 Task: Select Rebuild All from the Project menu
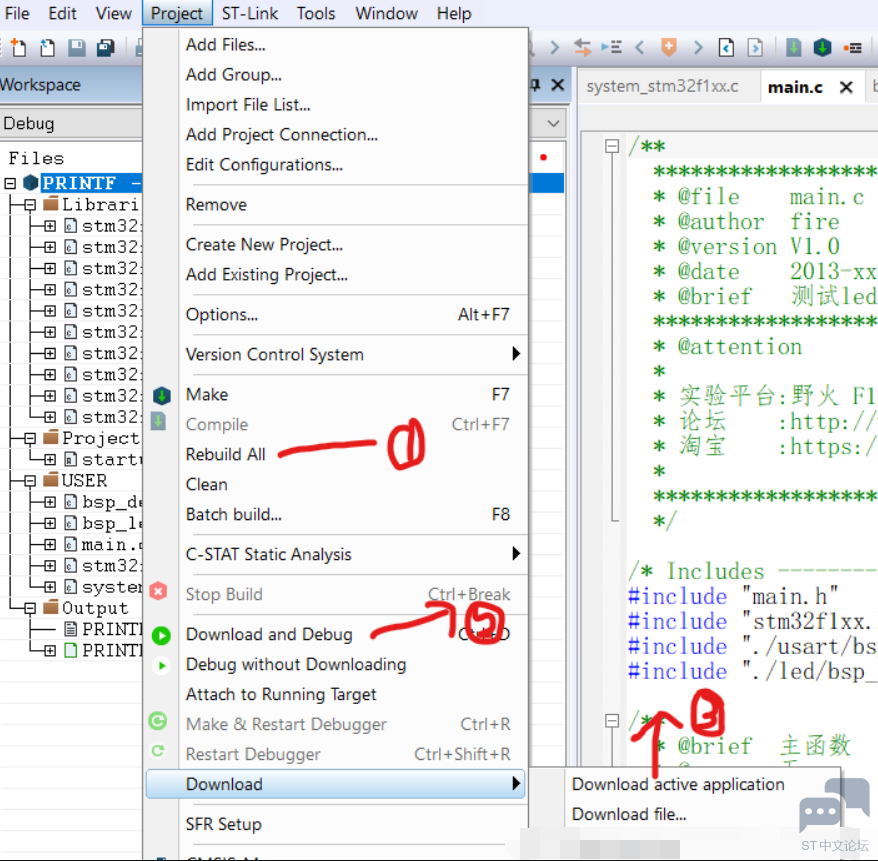click(x=226, y=454)
